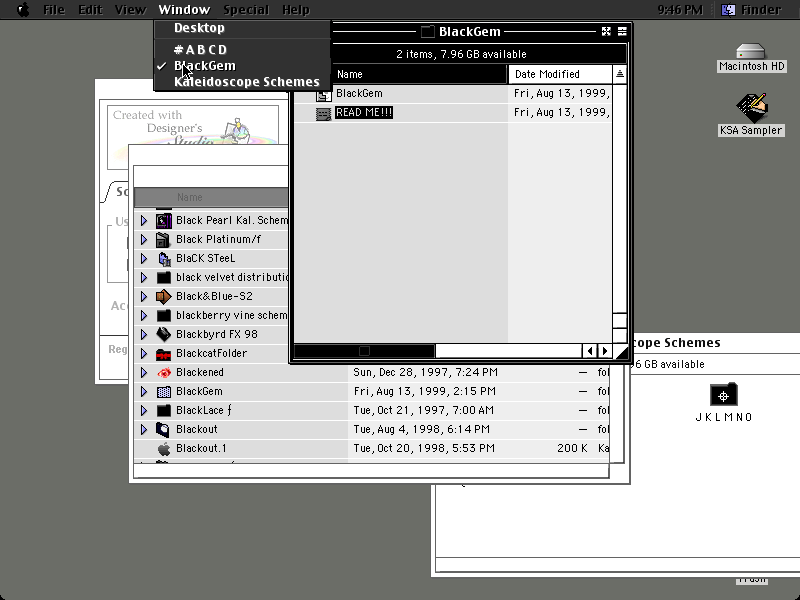Click the collapse box on the BlackGem title bar

622,32
